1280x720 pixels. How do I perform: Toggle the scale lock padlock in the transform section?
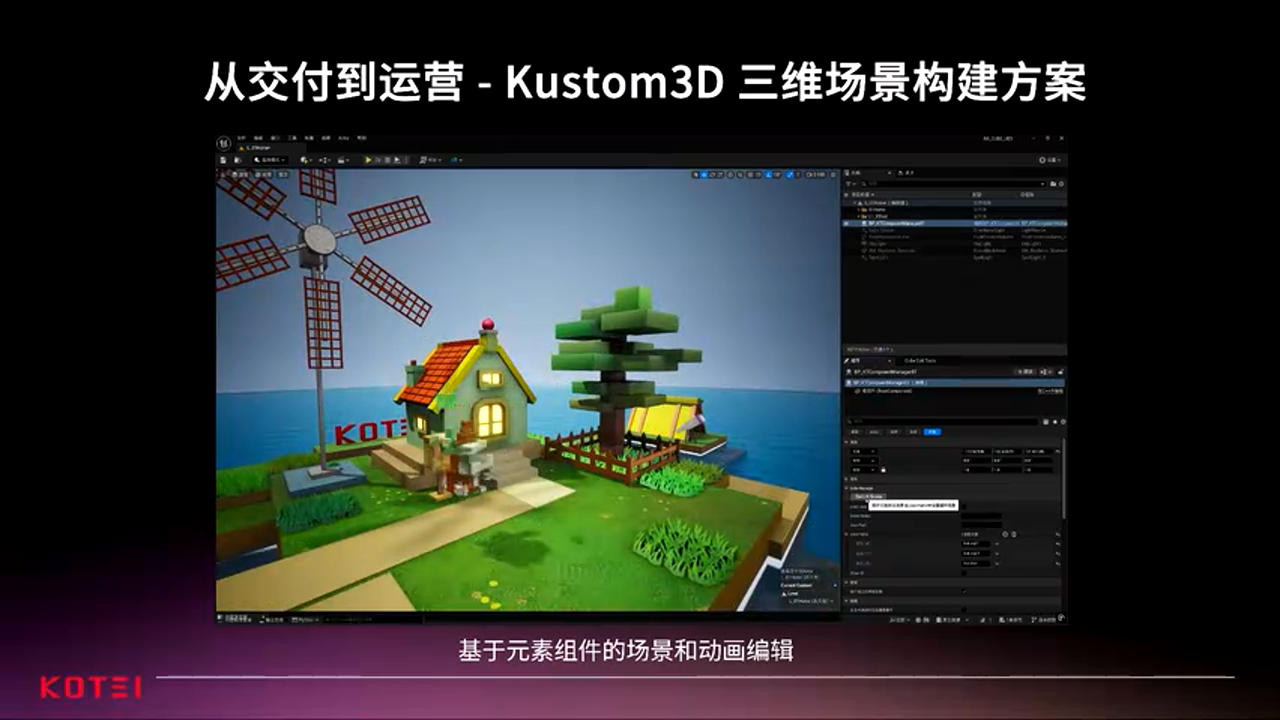click(883, 470)
